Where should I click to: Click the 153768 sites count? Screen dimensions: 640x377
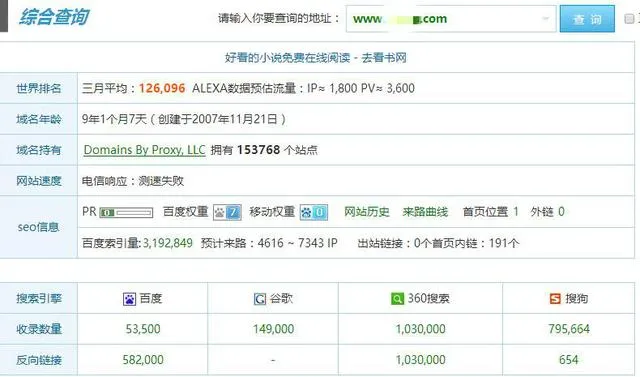[258, 150]
